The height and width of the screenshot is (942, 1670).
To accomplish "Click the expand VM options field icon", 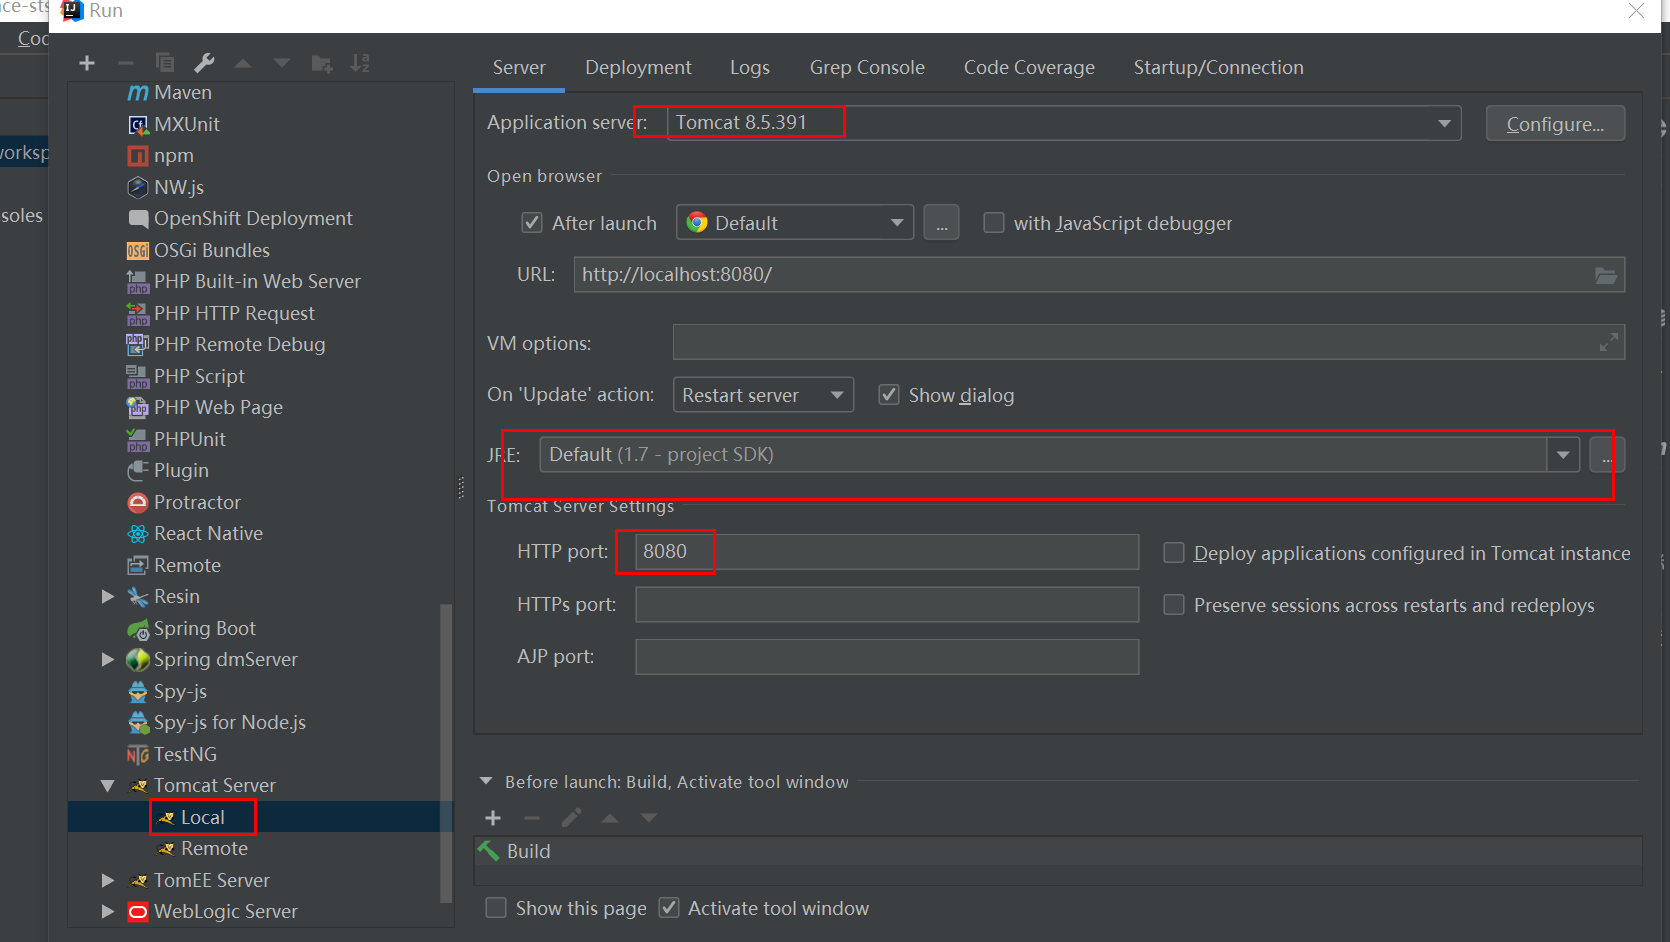I will pos(1608,343).
